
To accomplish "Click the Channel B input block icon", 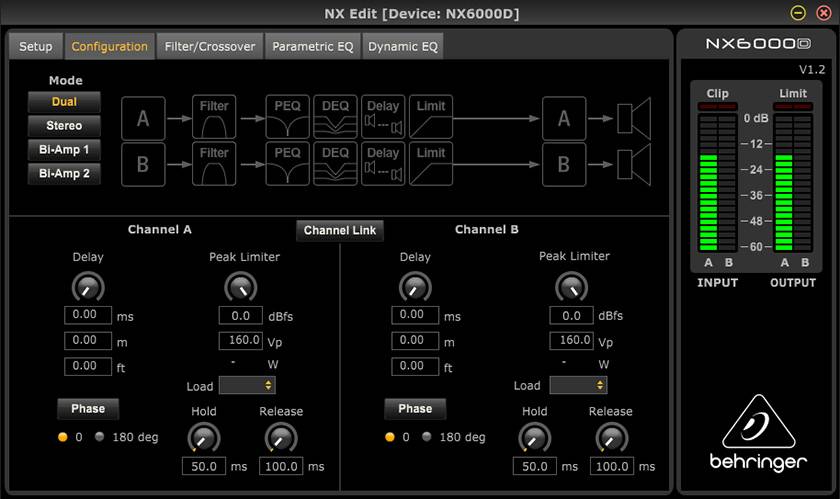I will point(143,165).
